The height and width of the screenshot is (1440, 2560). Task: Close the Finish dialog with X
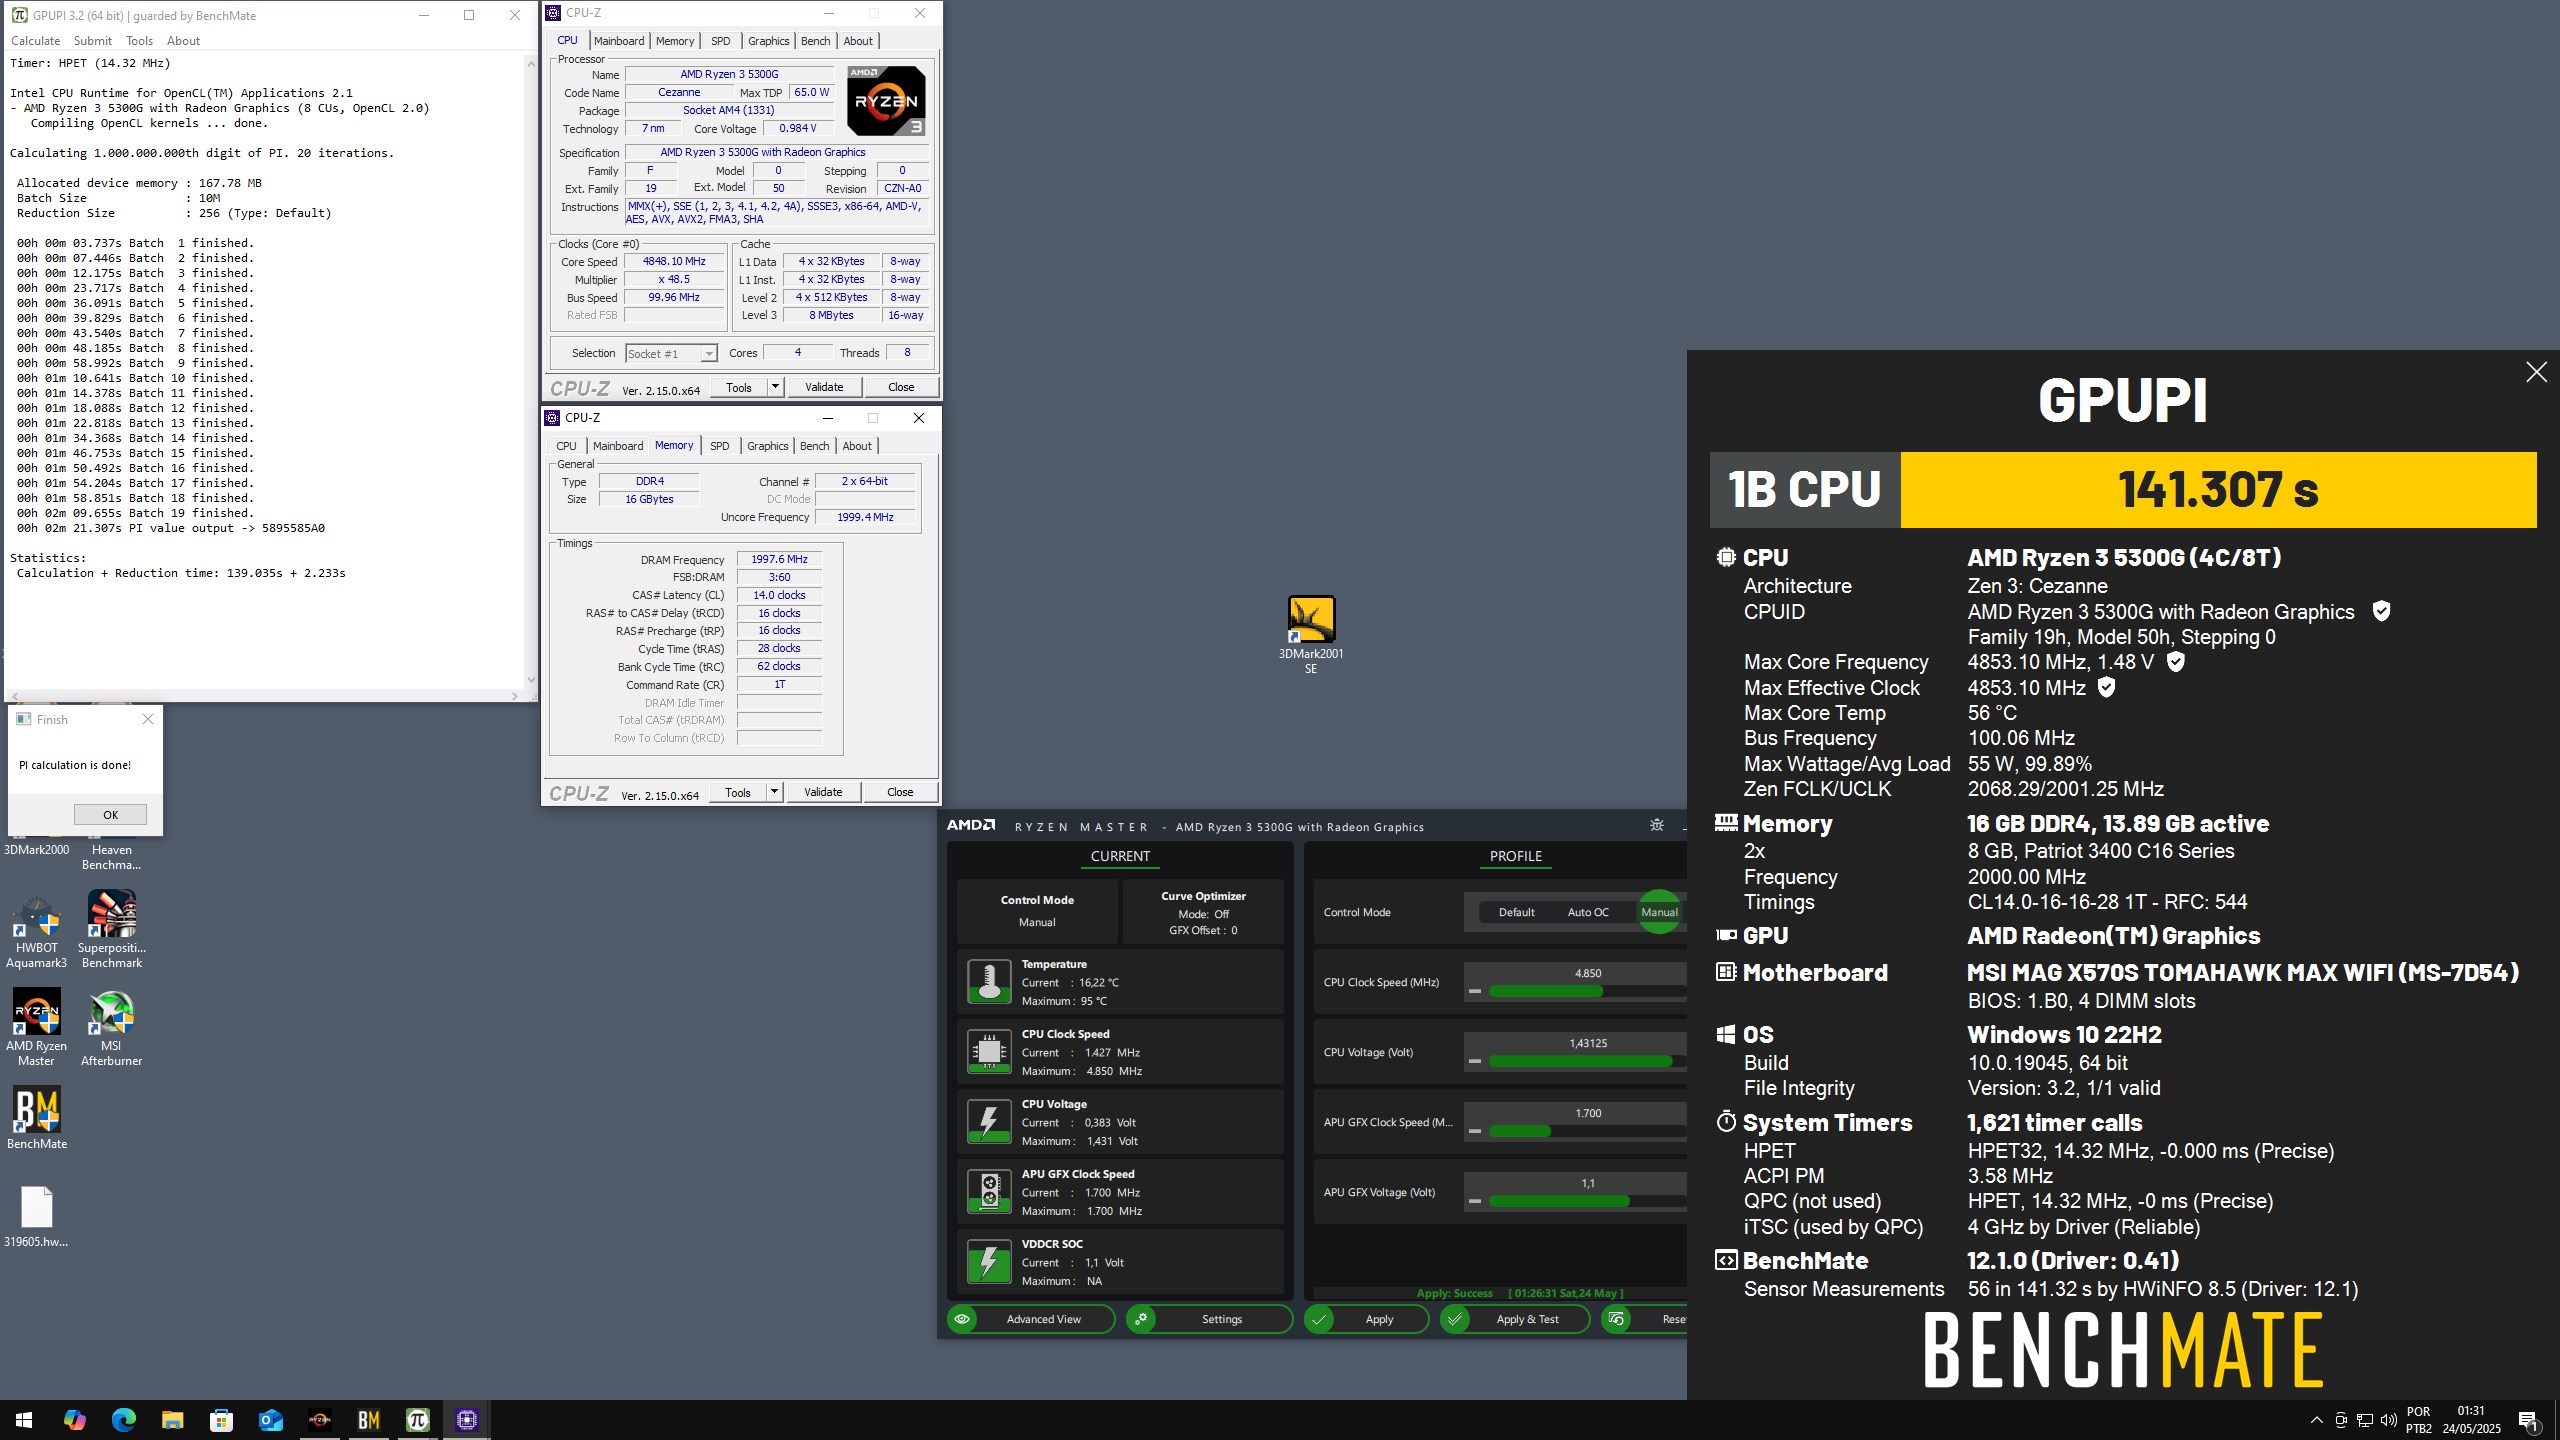coord(148,719)
